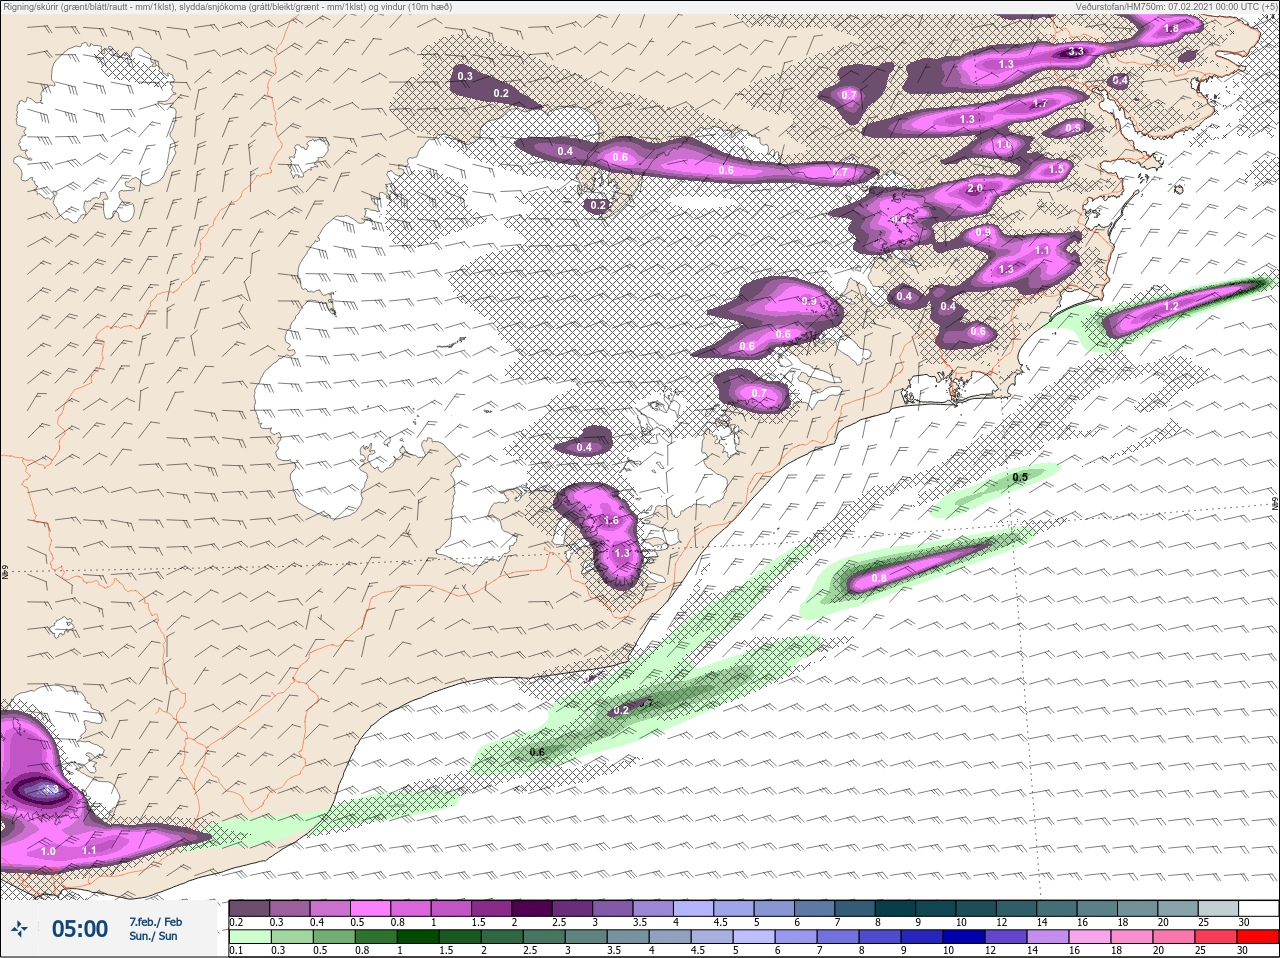This screenshot has width=1280, height=958.
Task: Click the date label '7.feb./ Feb'
Action: coord(155,921)
